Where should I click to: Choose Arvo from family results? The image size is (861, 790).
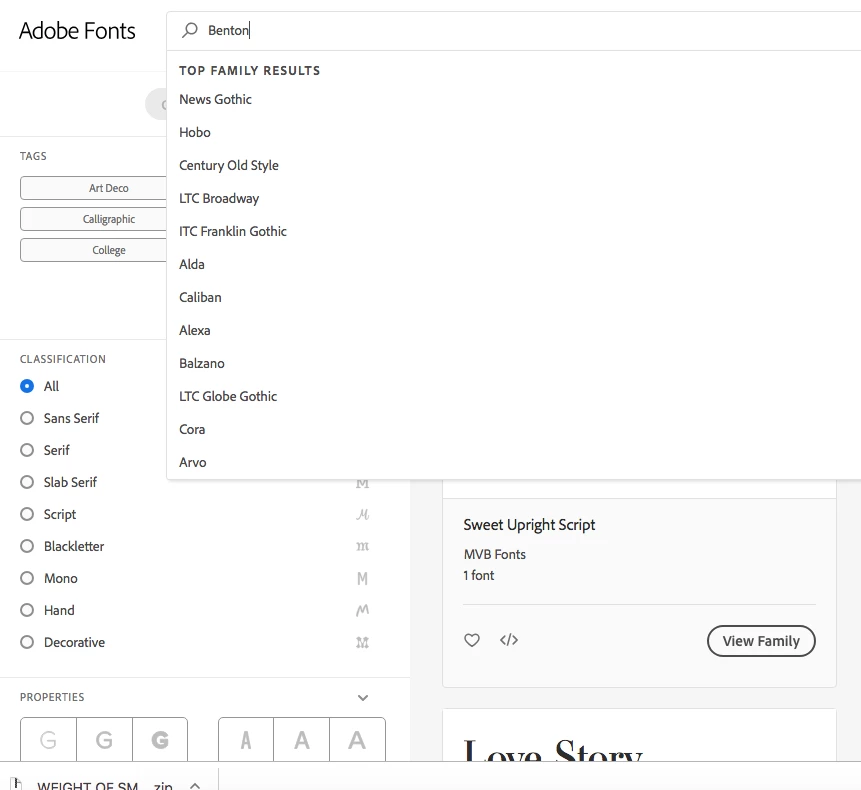pyautogui.click(x=193, y=462)
